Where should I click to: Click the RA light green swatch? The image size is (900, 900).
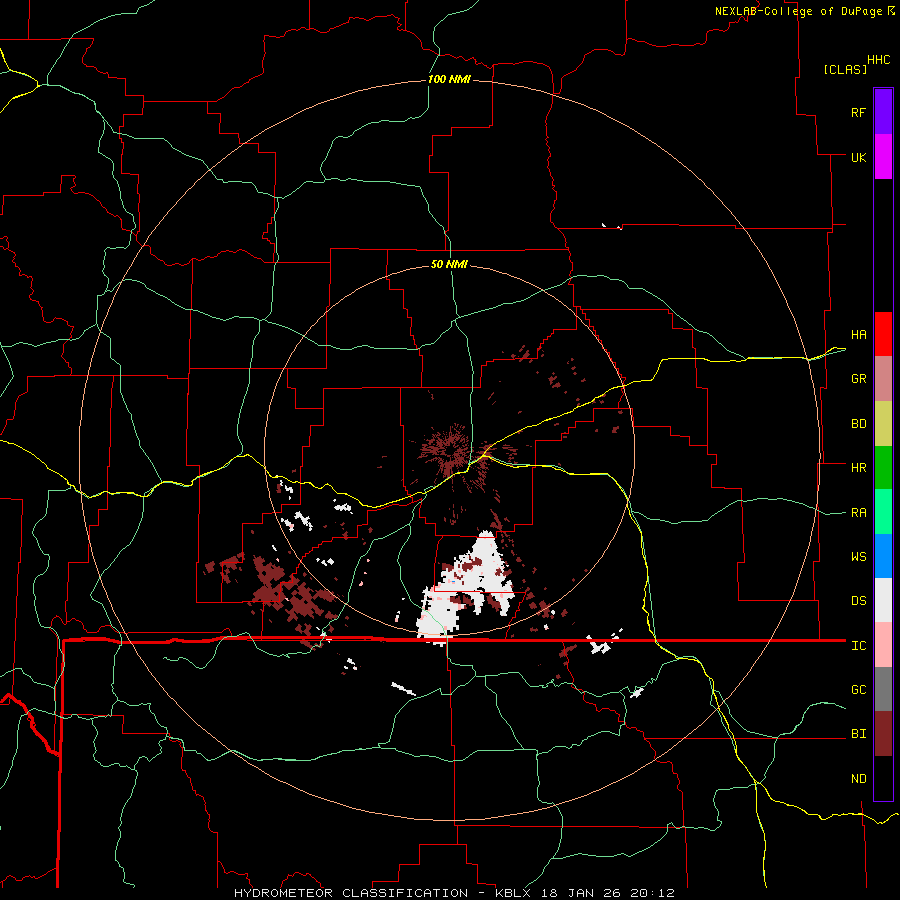click(x=883, y=512)
